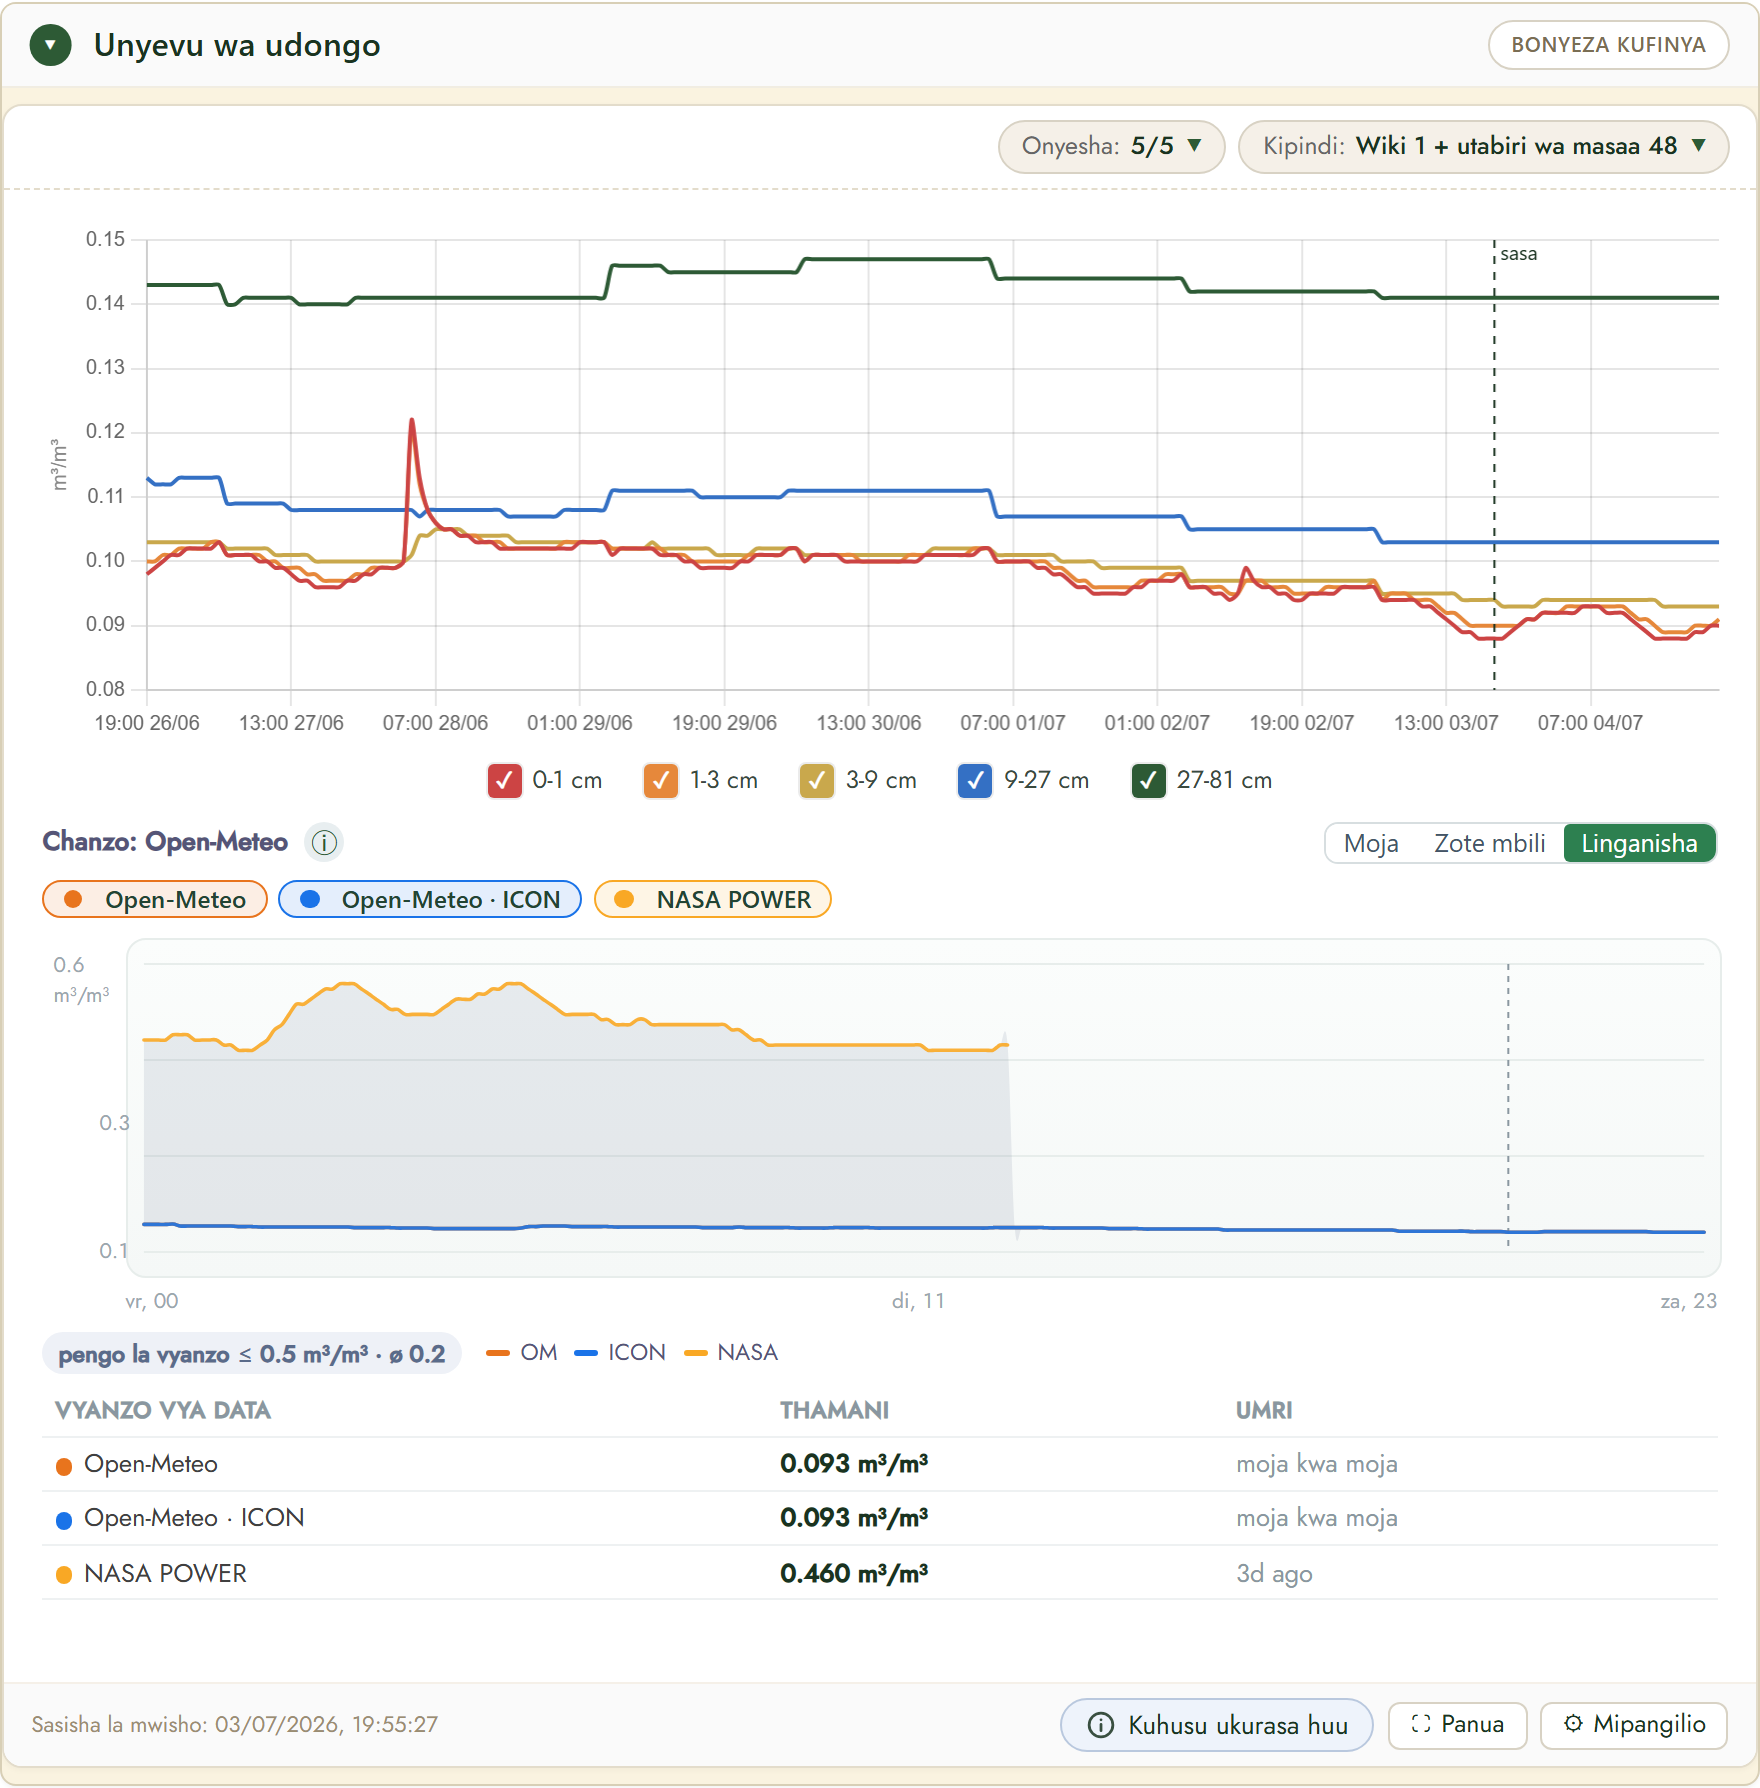The width and height of the screenshot is (1760, 1788).
Task: Click the NASA POWER table row
Action: (880, 1573)
